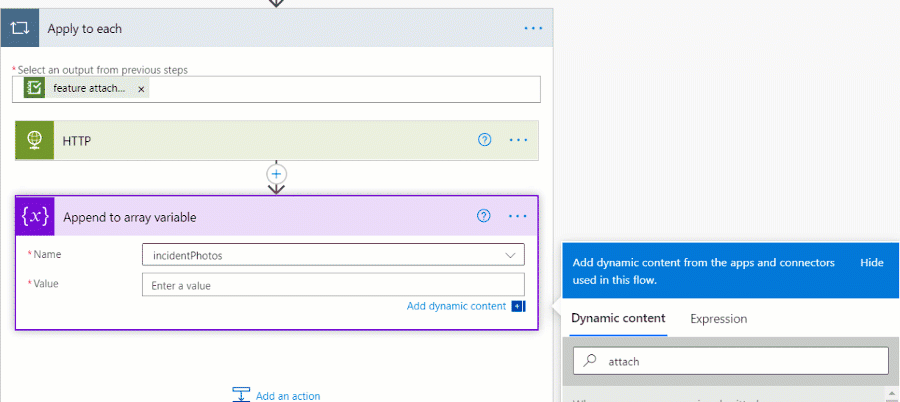The image size is (900, 402).
Task: Open help for the HTTP action
Action: (485, 140)
